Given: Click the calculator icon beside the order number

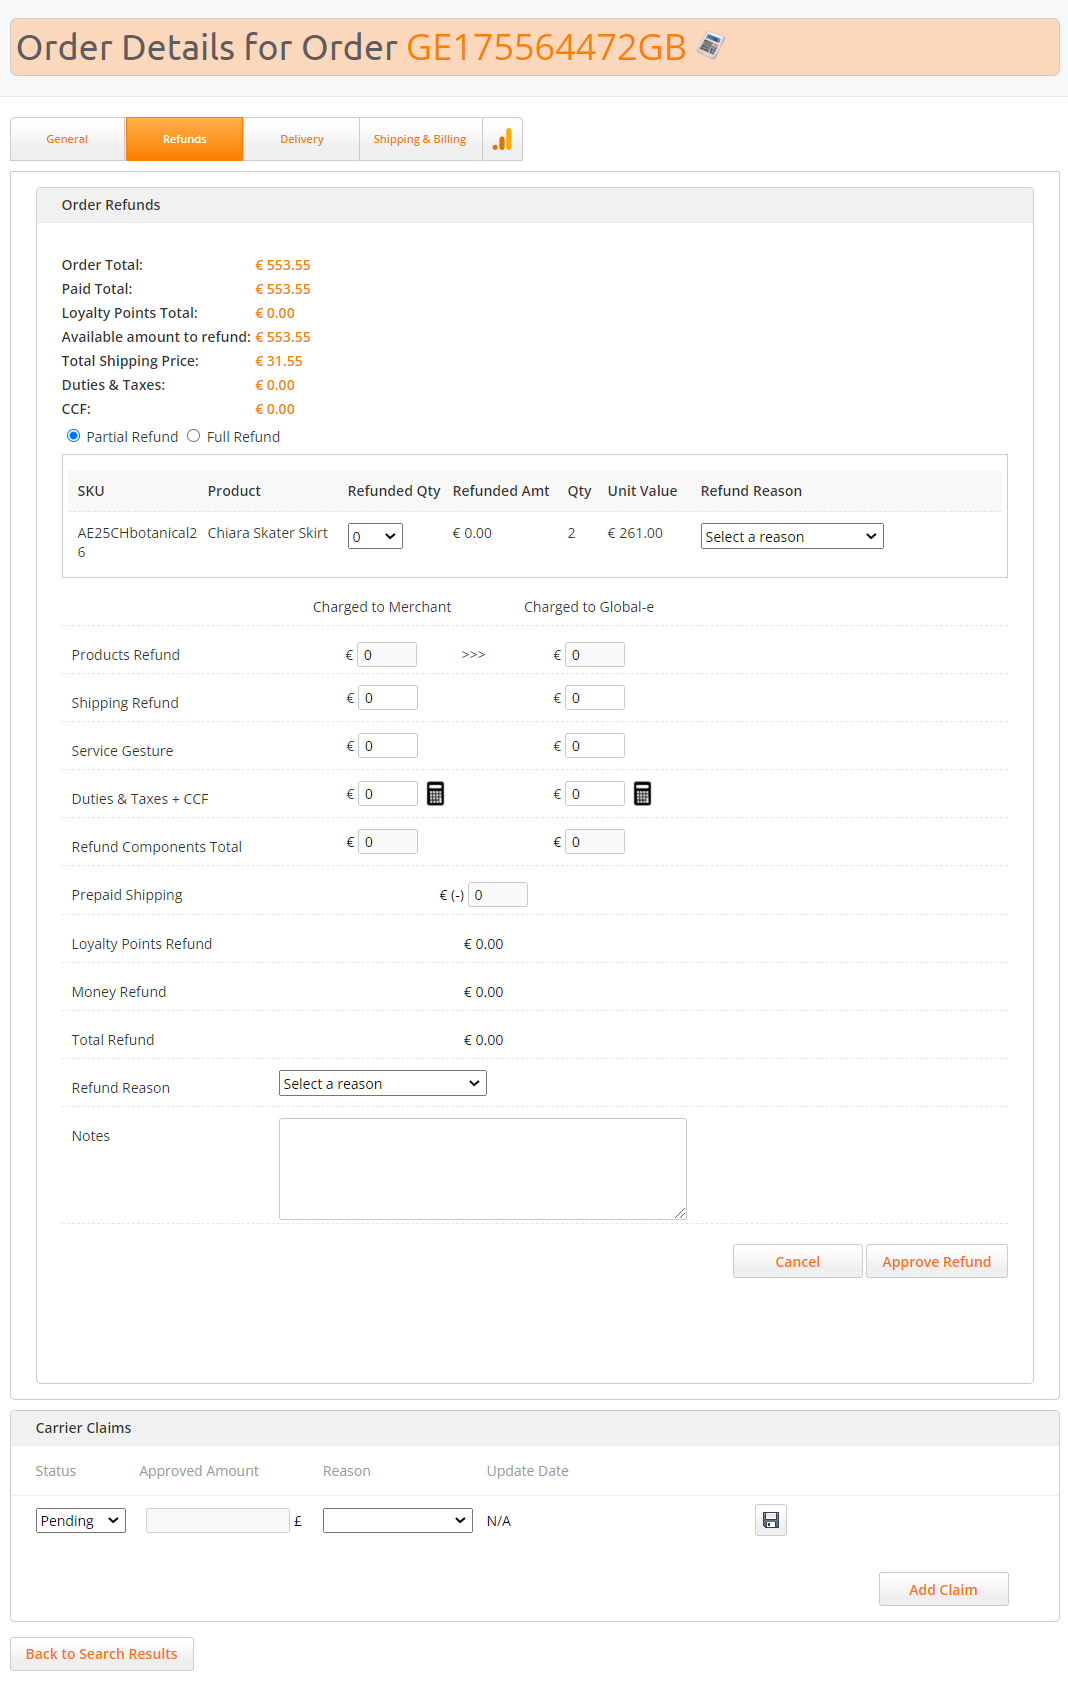Looking at the screenshot, I should (x=710, y=46).
